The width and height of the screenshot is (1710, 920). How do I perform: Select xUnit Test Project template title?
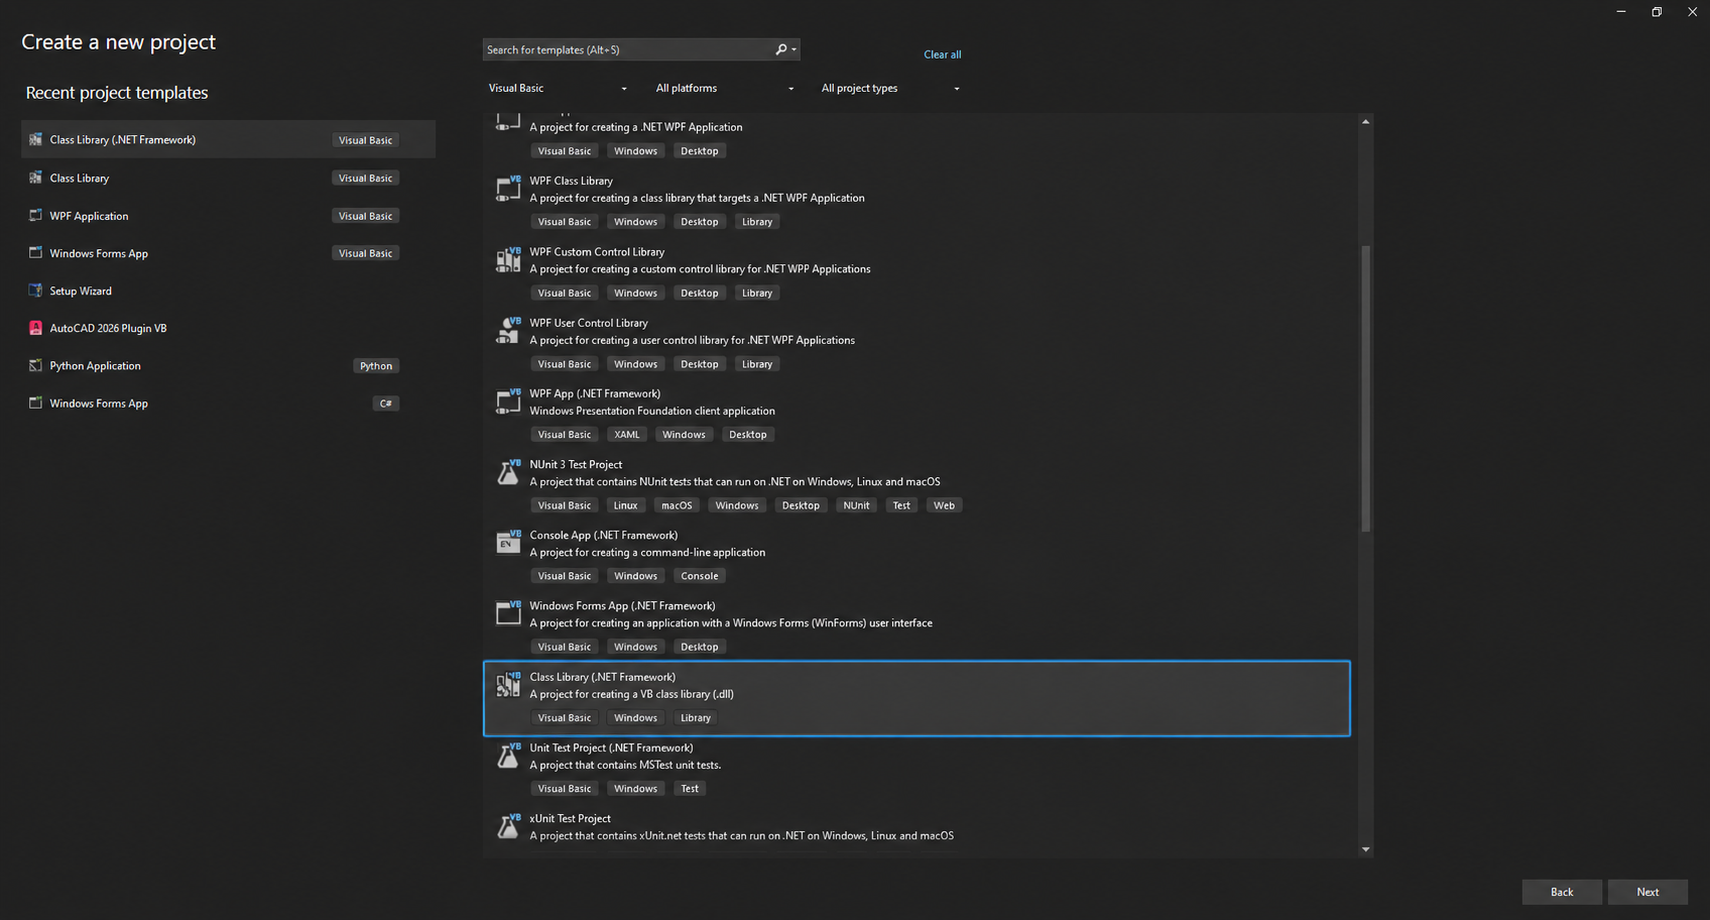point(570,819)
